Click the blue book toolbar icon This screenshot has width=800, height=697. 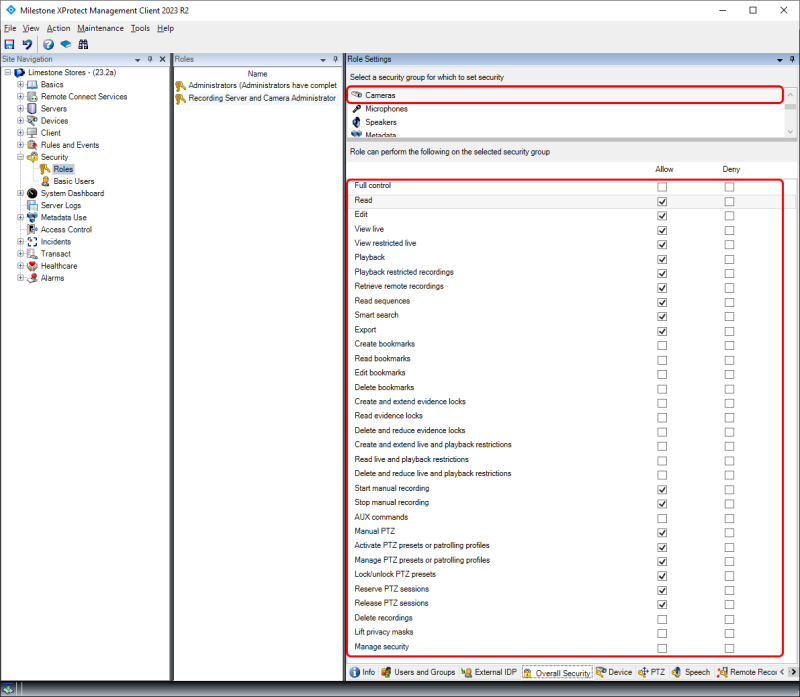click(x=65, y=44)
